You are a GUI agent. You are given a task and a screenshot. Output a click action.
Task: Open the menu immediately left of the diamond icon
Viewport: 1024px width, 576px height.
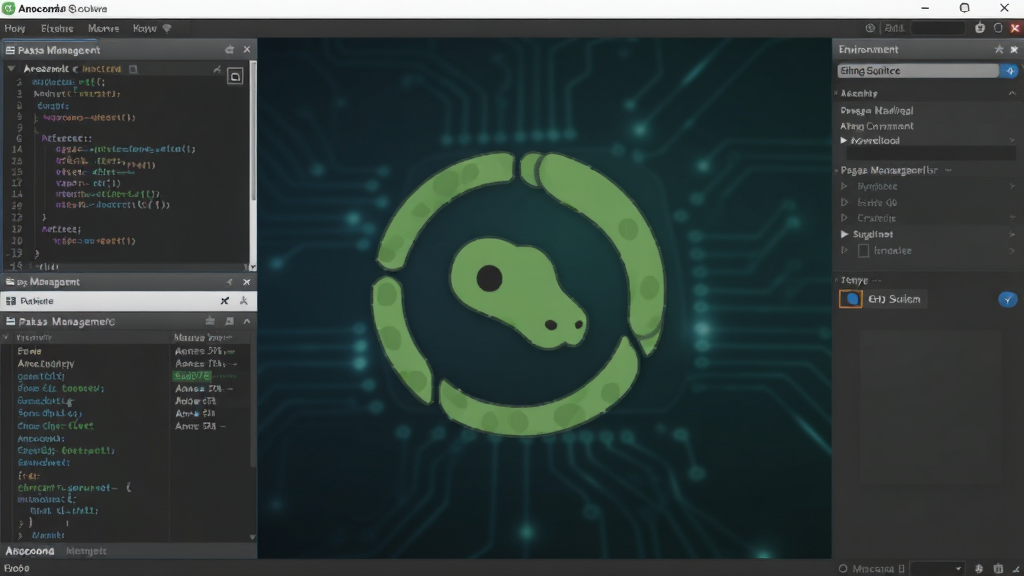pos(144,28)
